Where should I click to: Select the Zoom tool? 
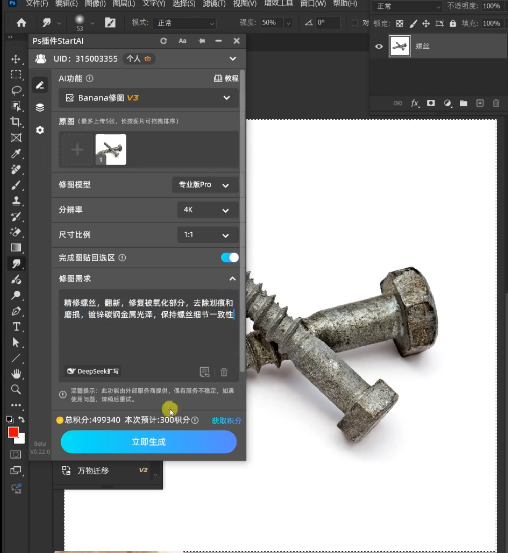coord(16,389)
